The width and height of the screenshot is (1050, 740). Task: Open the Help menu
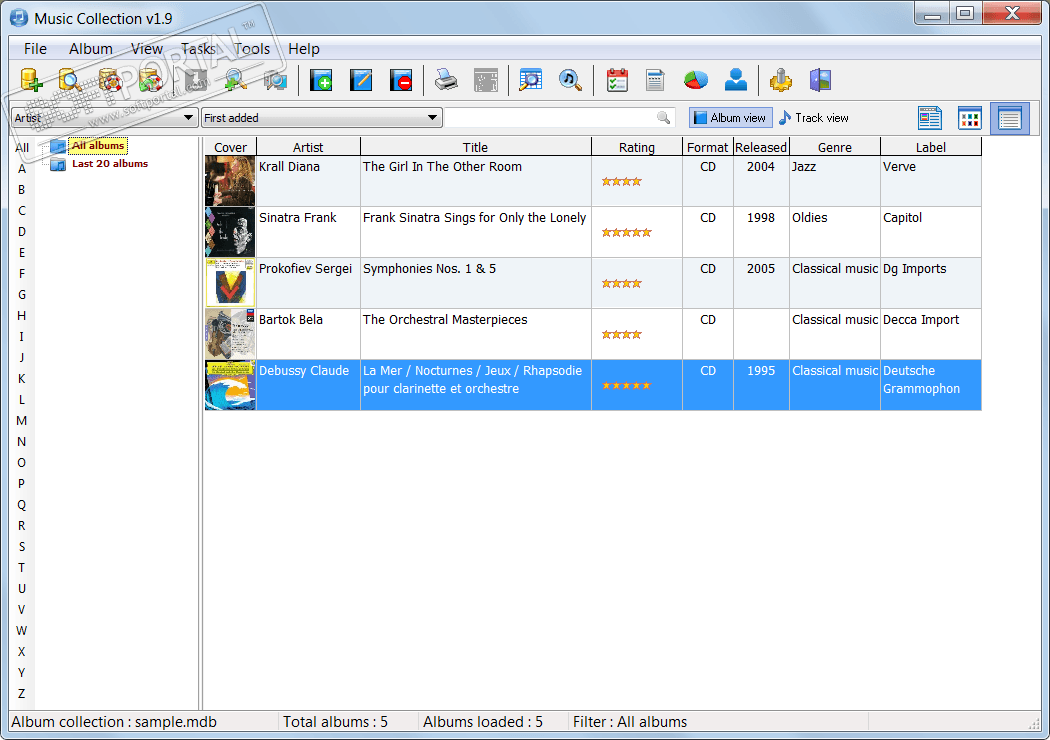[x=303, y=49]
